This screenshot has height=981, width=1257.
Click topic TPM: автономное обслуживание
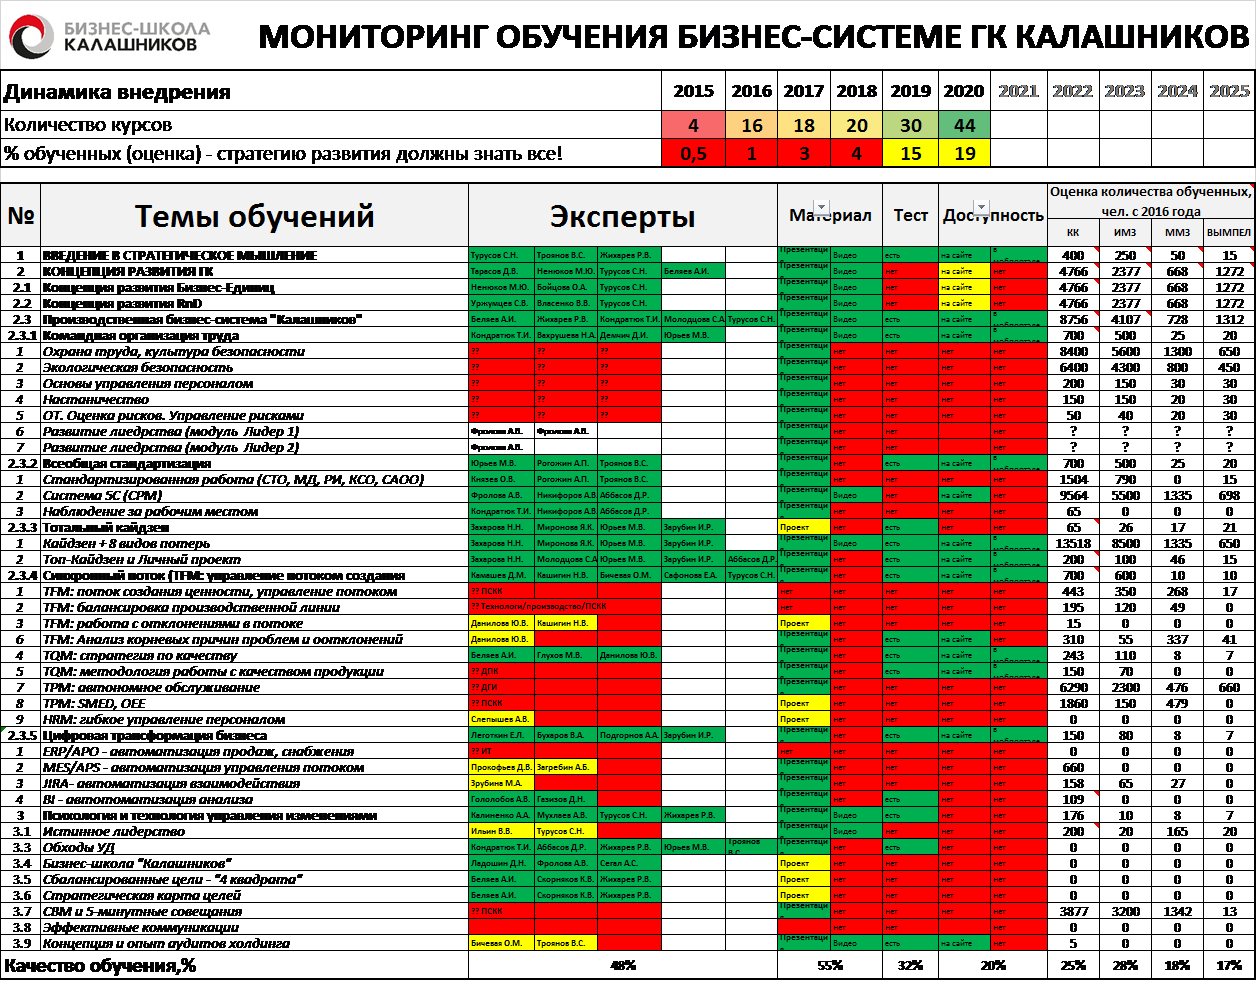tap(151, 687)
